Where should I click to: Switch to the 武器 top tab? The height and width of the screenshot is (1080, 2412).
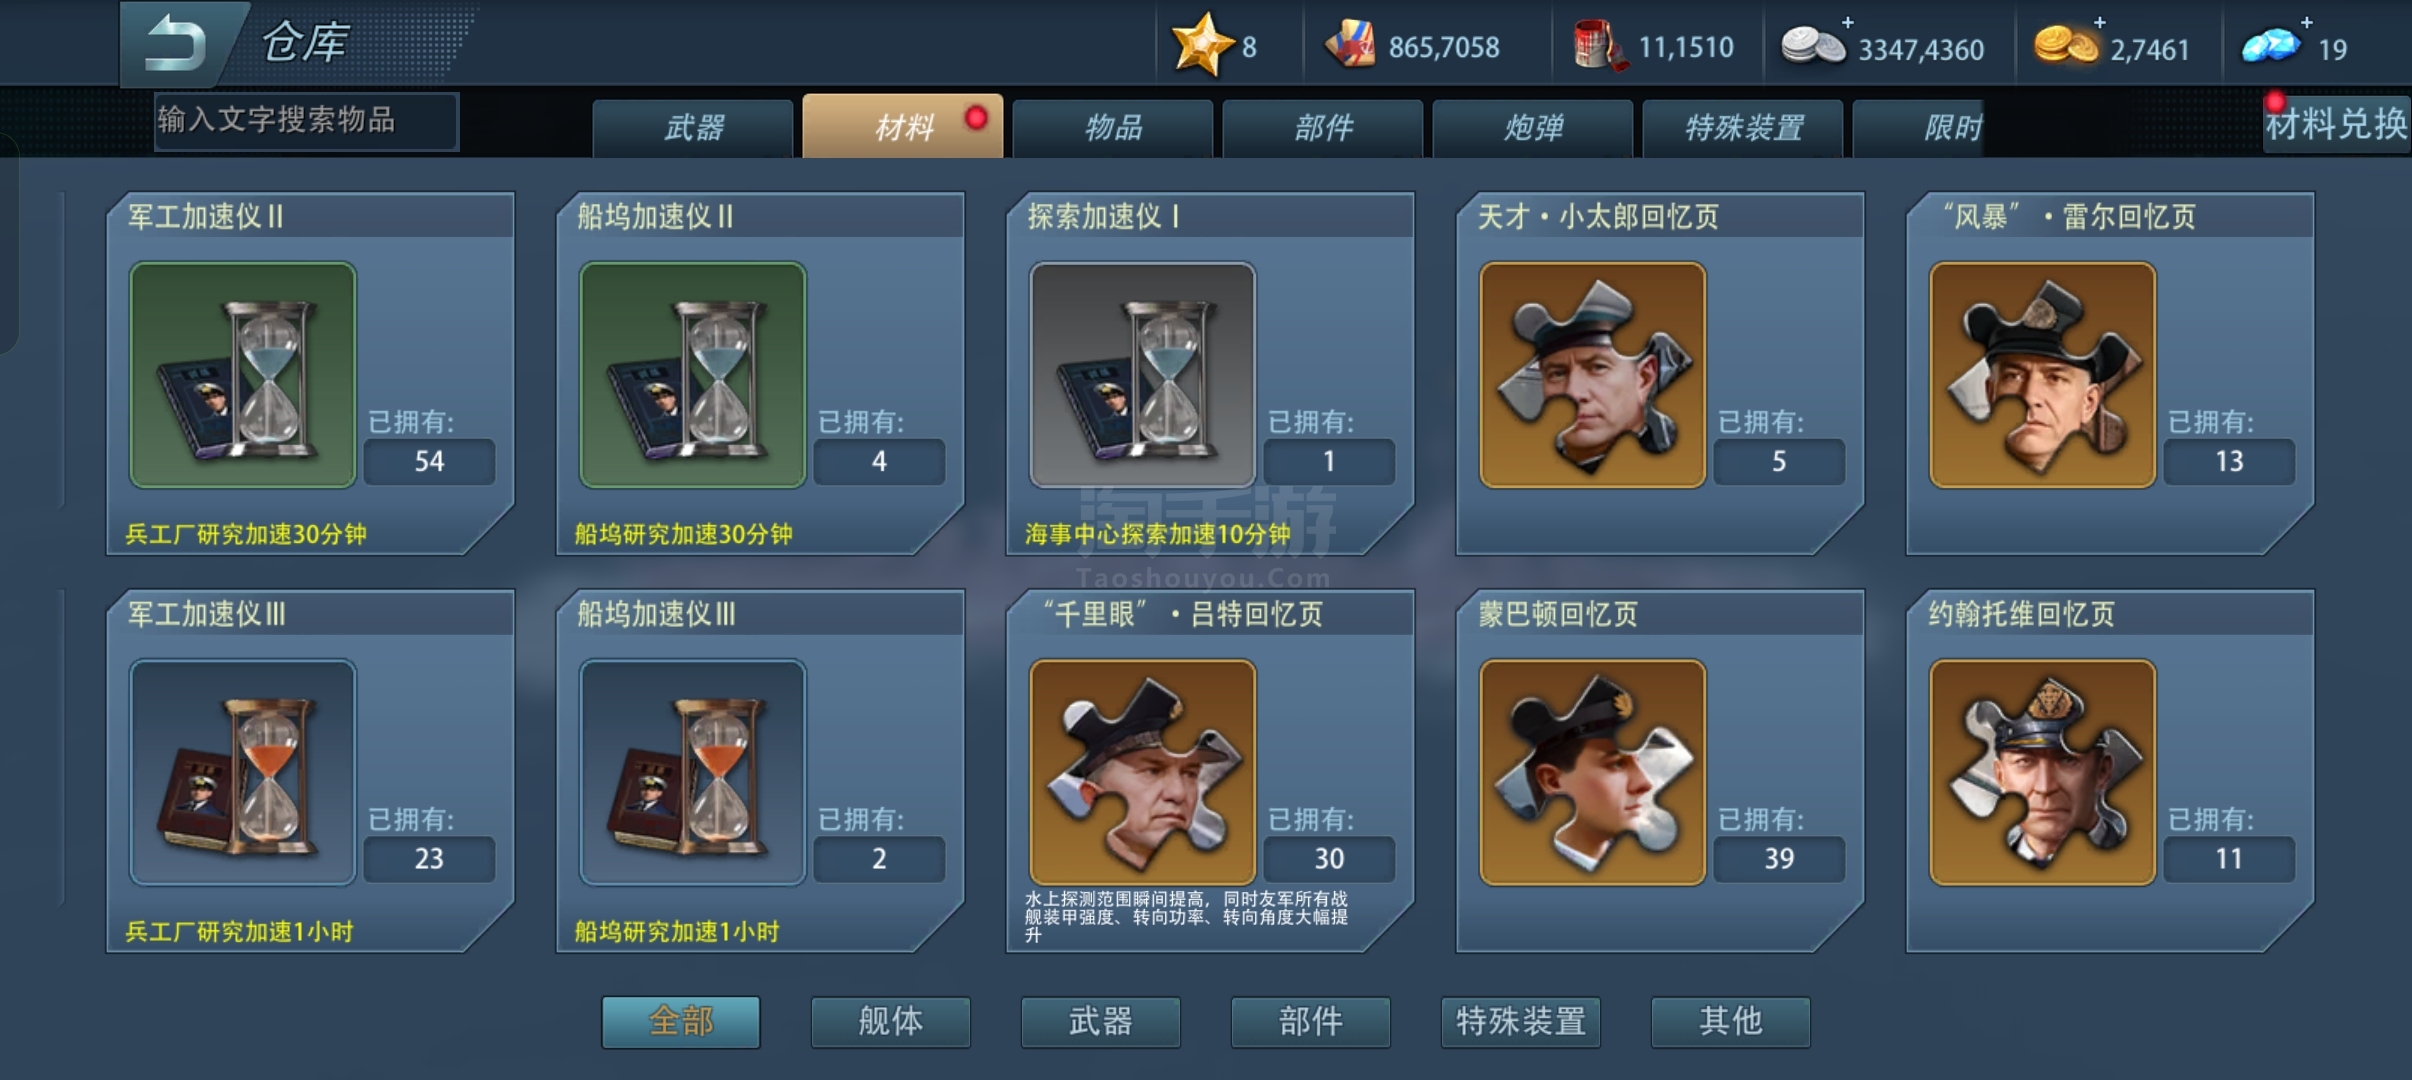[693, 128]
